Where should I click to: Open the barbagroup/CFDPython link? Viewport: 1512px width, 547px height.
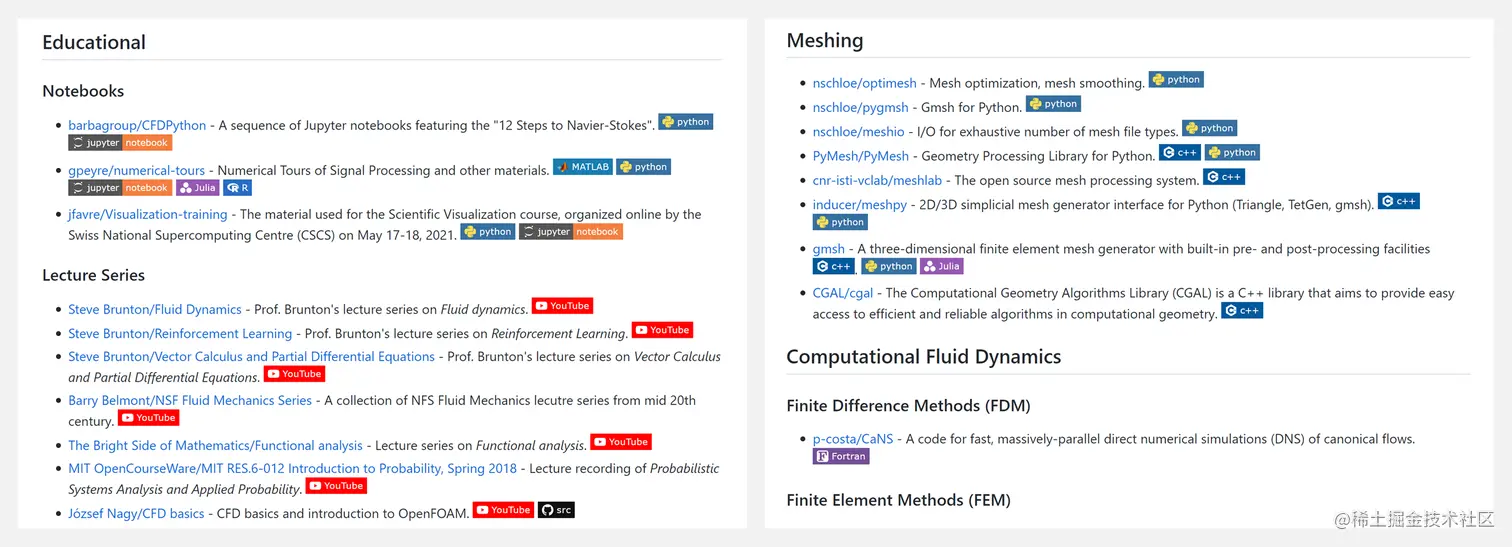pyautogui.click(x=137, y=126)
